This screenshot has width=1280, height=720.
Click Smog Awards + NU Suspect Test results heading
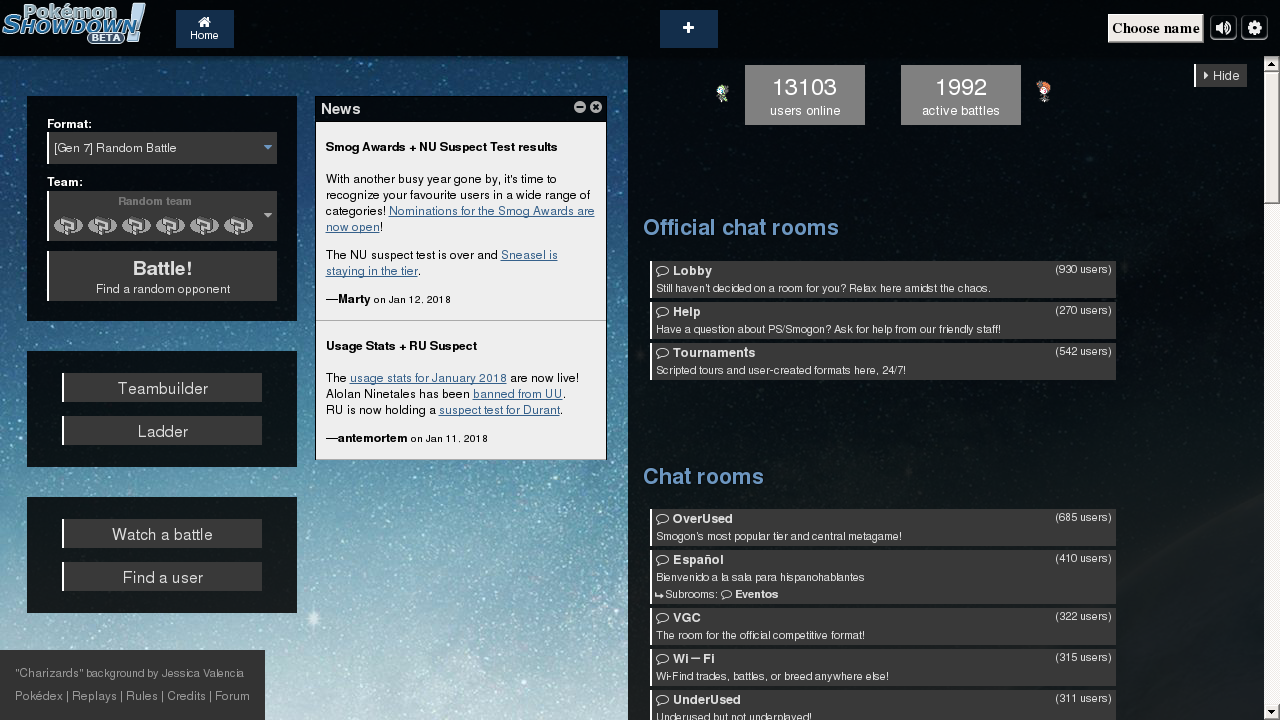click(441, 147)
